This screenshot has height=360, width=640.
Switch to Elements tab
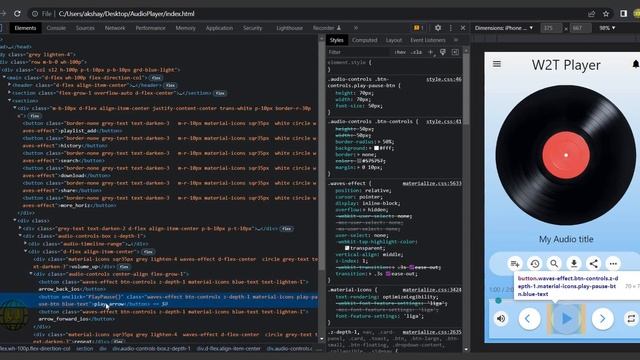[25, 28]
